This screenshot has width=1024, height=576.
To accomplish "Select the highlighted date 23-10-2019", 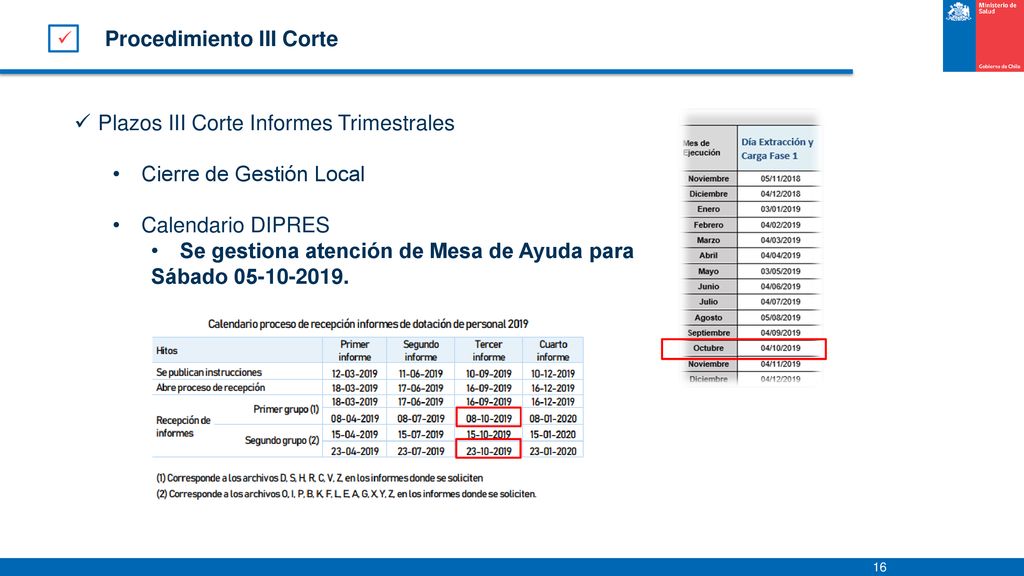I will 488,450.
